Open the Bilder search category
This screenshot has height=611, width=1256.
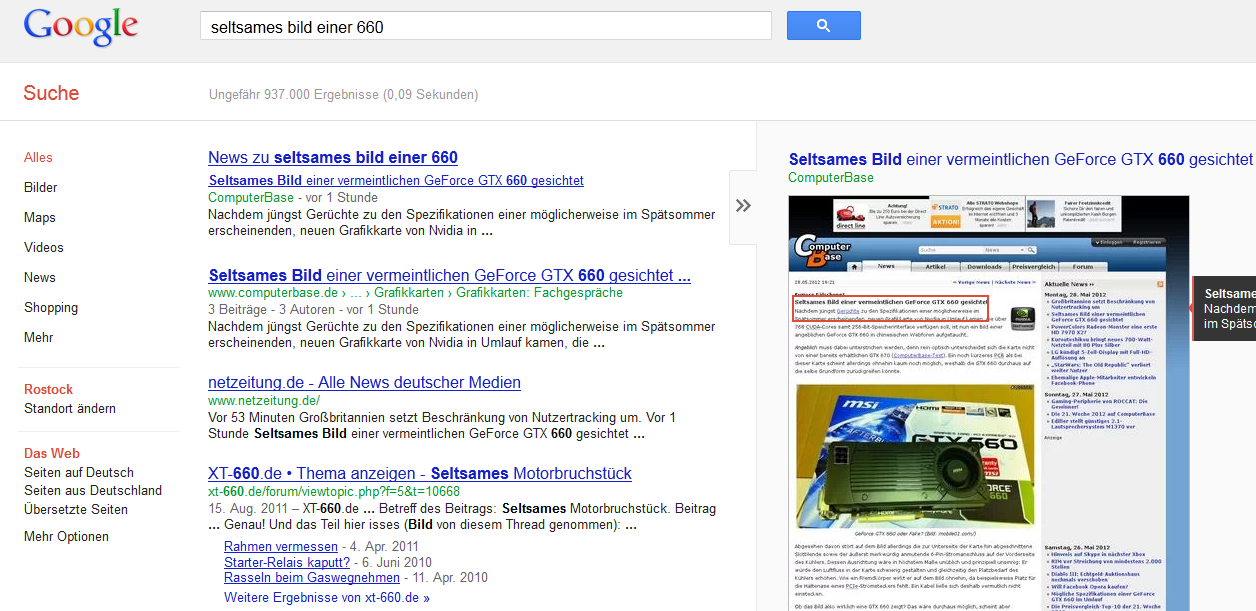tap(41, 187)
